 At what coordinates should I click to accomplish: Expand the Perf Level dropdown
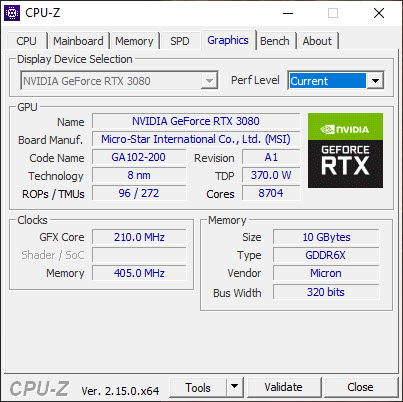[375, 81]
